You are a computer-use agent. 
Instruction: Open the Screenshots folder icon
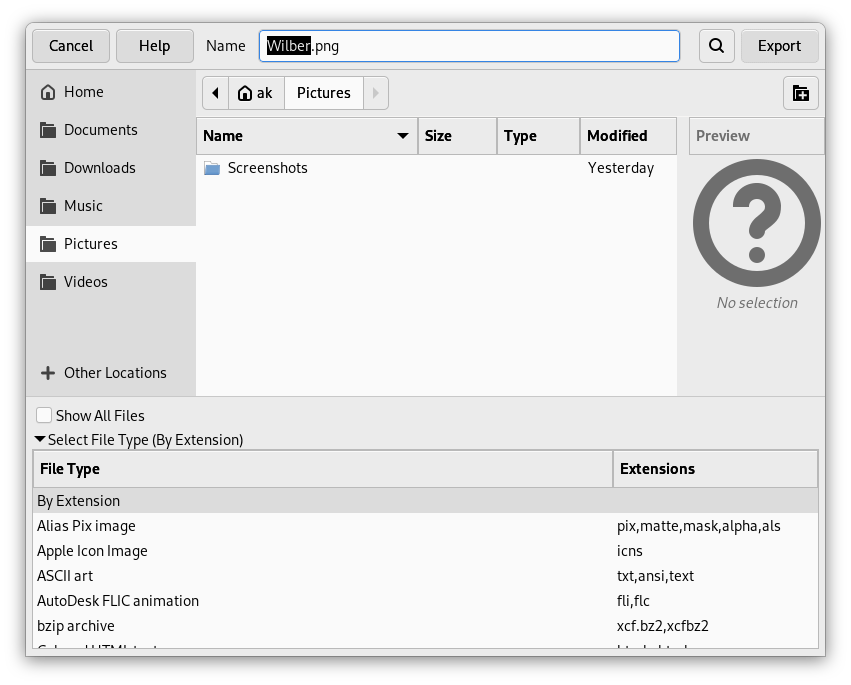point(211,168)
